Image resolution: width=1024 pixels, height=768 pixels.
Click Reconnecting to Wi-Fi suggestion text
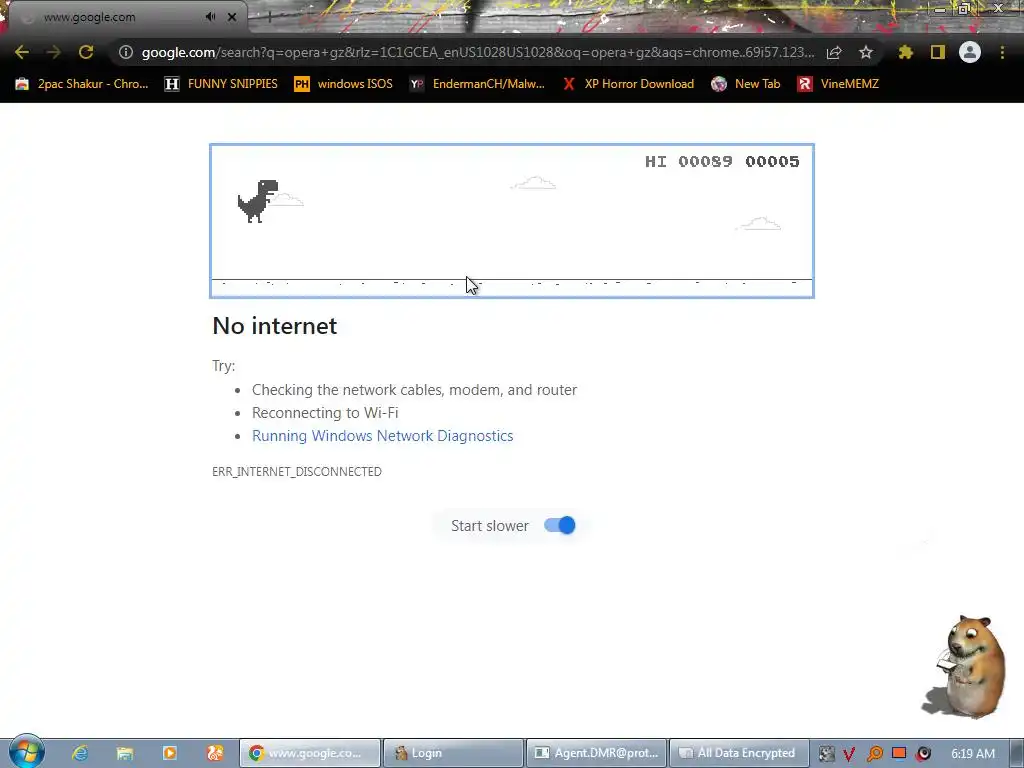pos(325,413)
